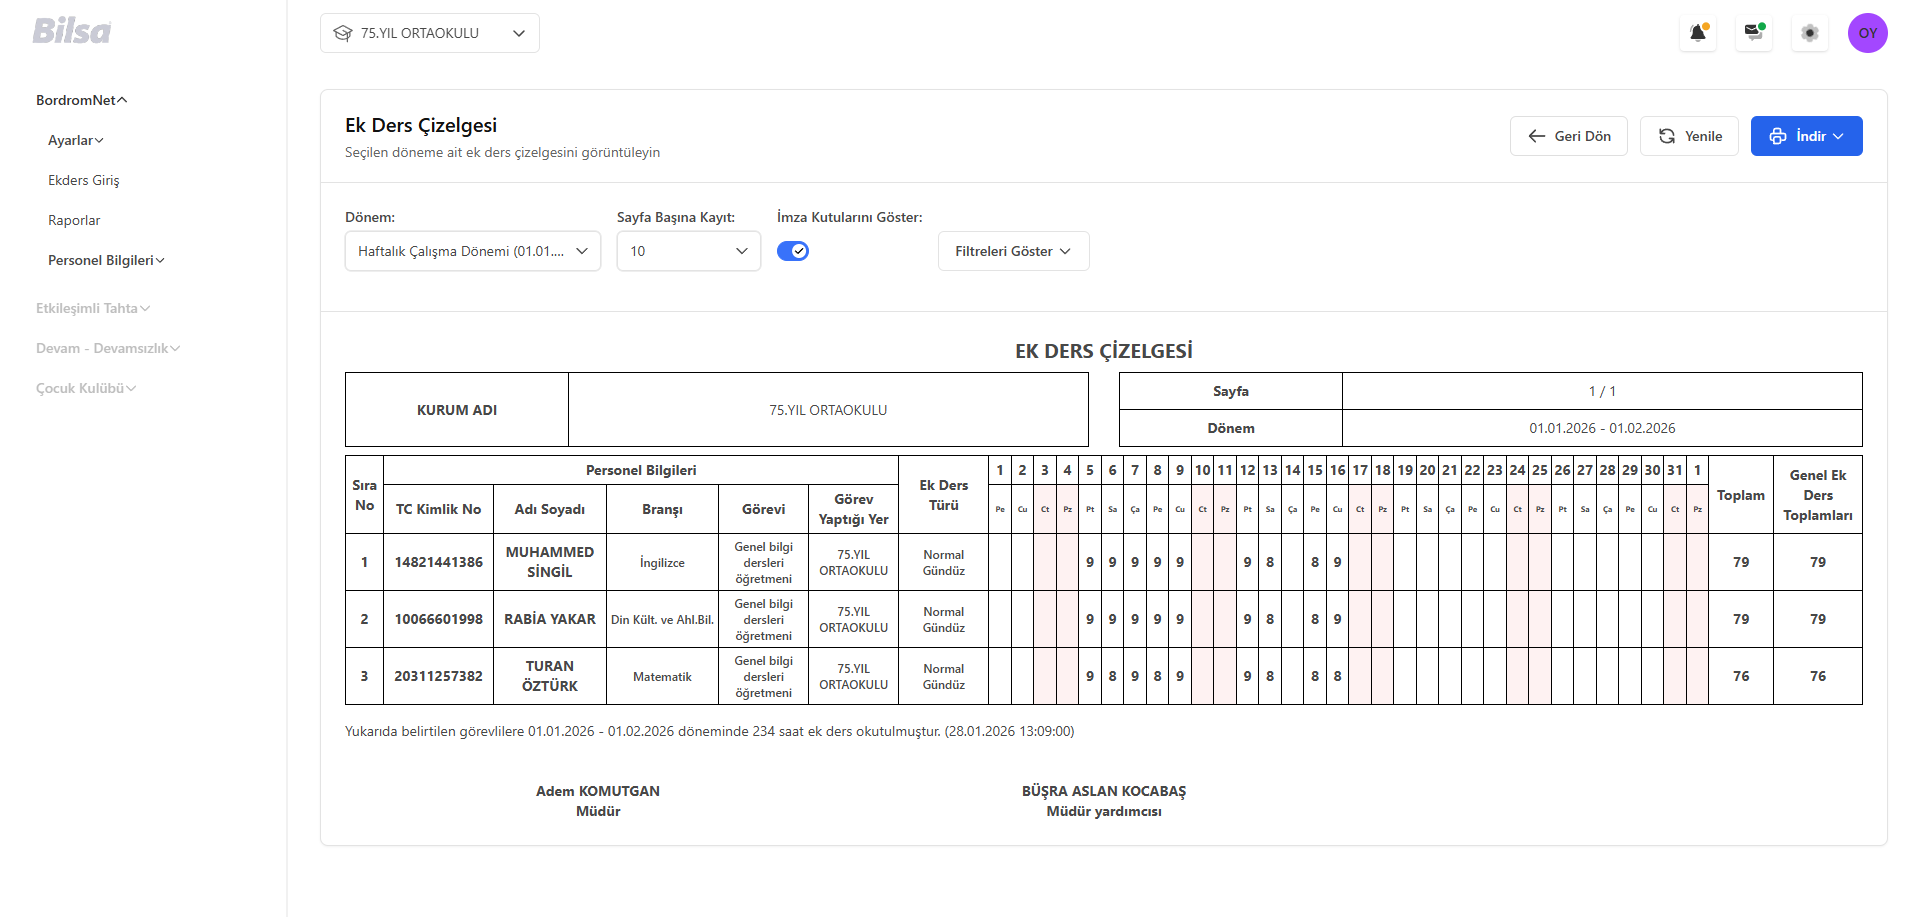Click the printer icon on İndir button
1908x917 pixels.
1778,136
